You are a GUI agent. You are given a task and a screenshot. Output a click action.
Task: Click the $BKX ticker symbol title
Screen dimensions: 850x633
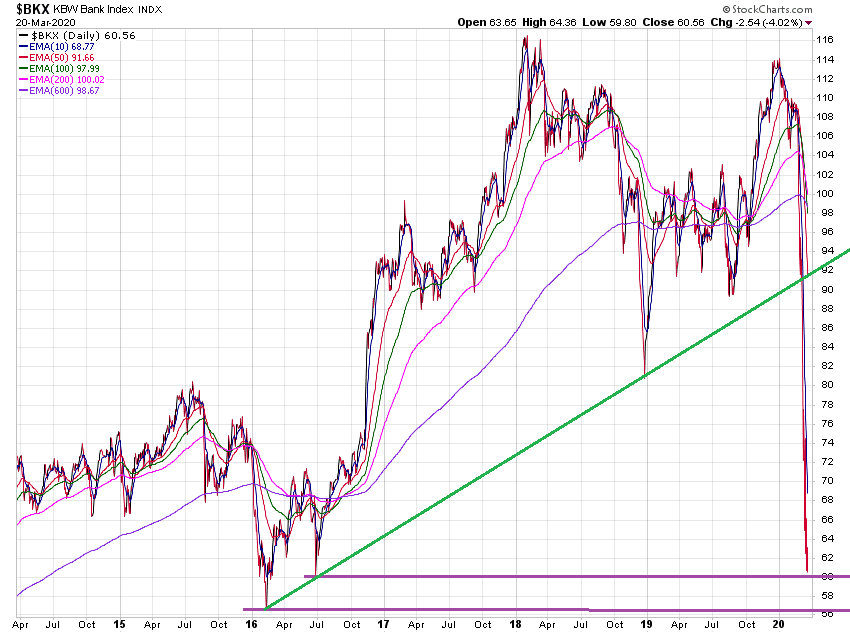(x=33, y=9)
